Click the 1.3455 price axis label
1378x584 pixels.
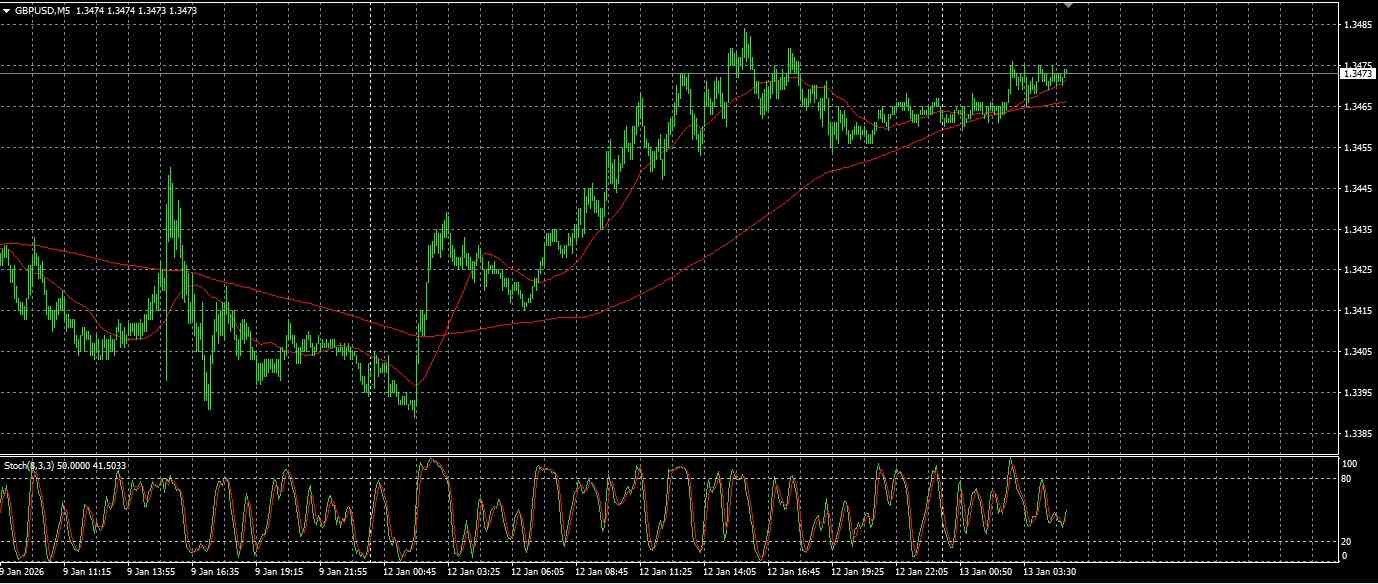1357,147
